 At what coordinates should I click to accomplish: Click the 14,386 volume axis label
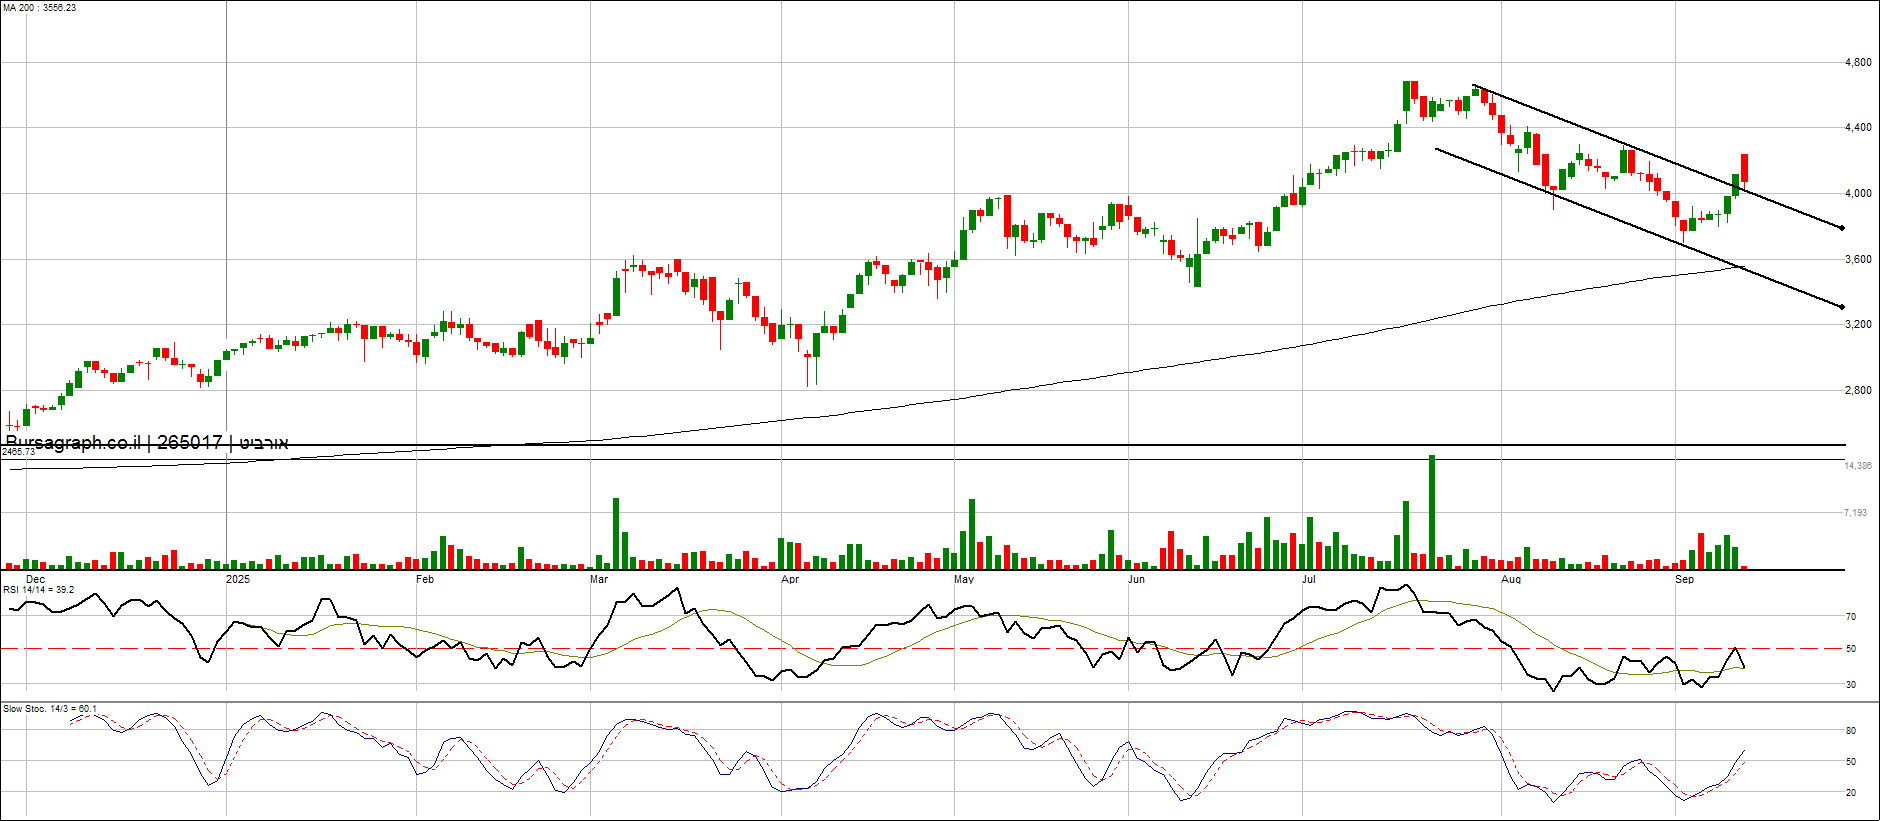coord(1858,466)
